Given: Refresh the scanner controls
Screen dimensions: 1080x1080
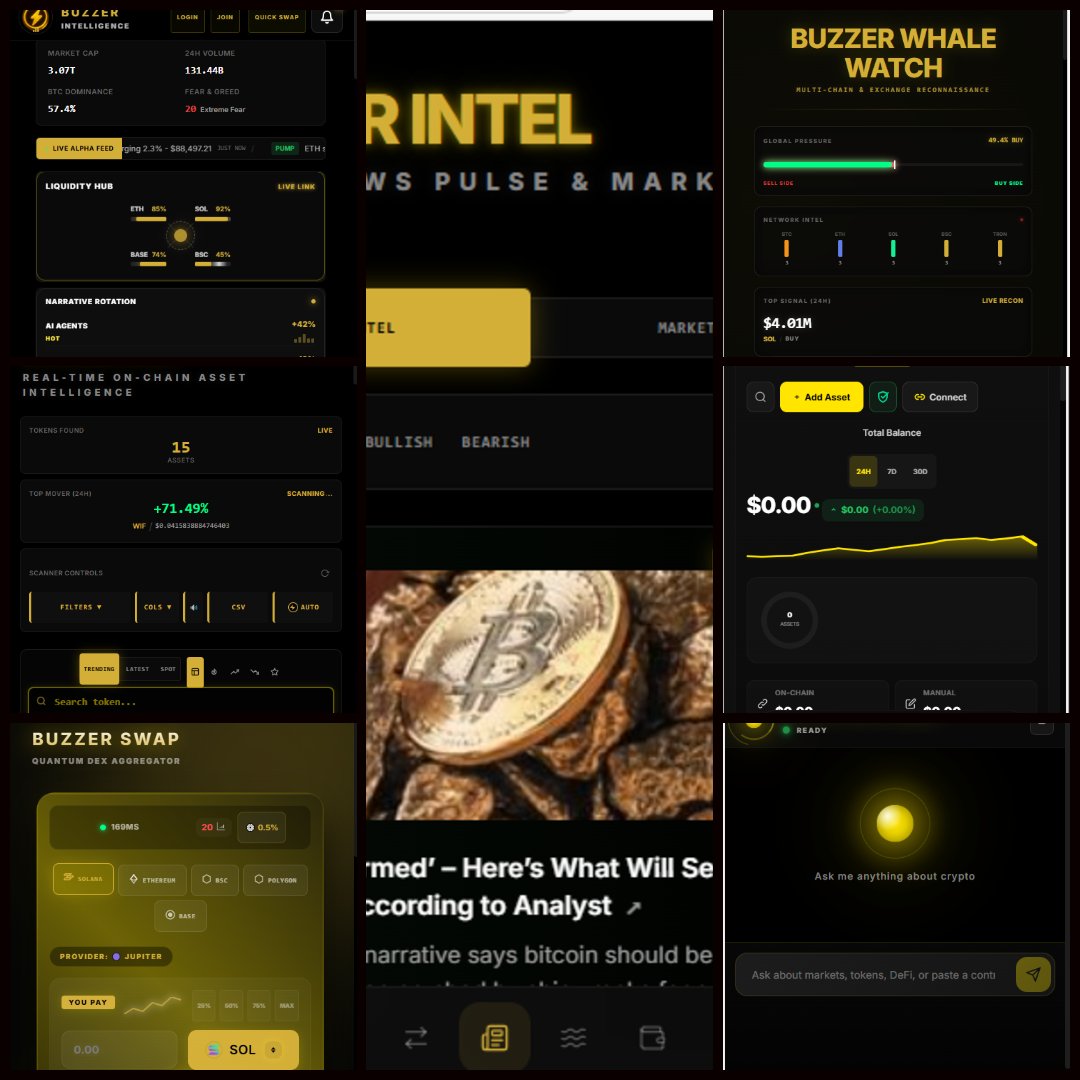Looking at the screenshot, I should [325, 573].
